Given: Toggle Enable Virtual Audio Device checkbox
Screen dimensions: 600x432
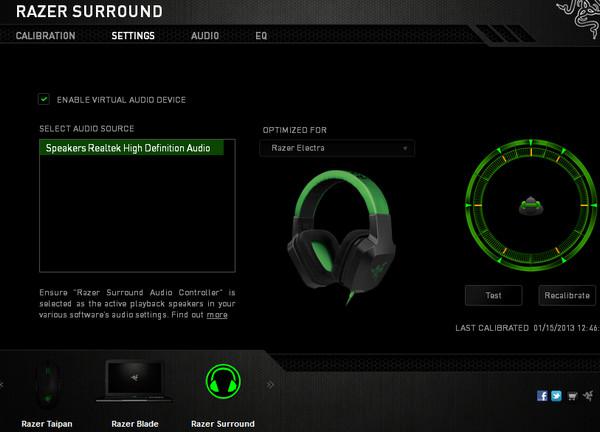Looking at the screenshot, I should 44,99.
